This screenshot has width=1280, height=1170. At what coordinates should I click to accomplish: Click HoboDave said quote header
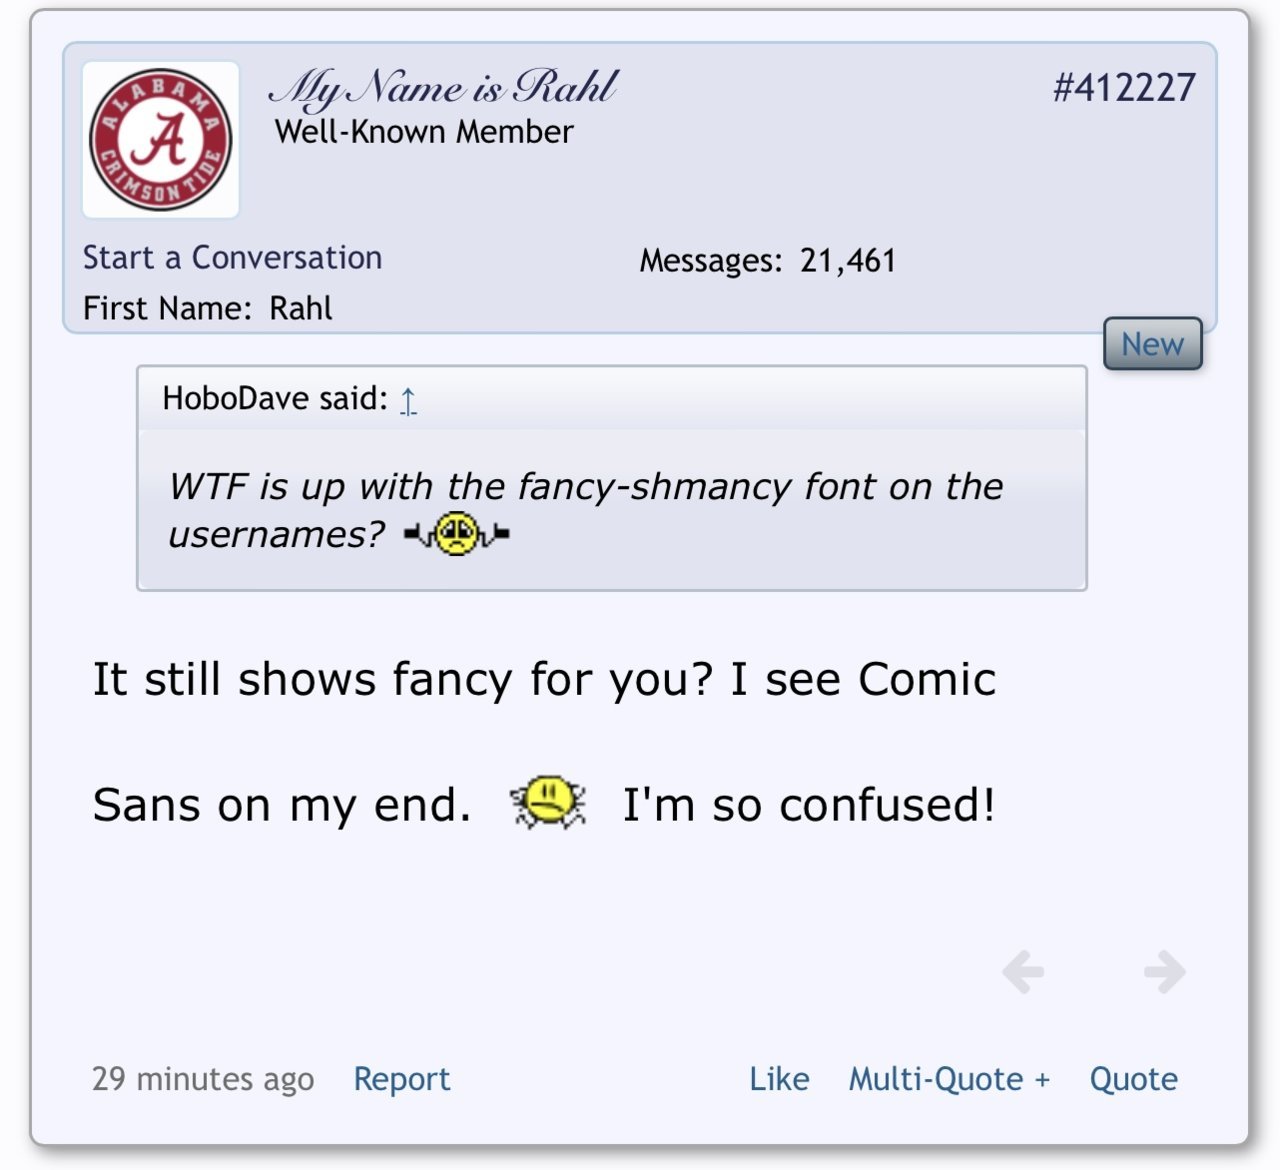pos(275,399)
